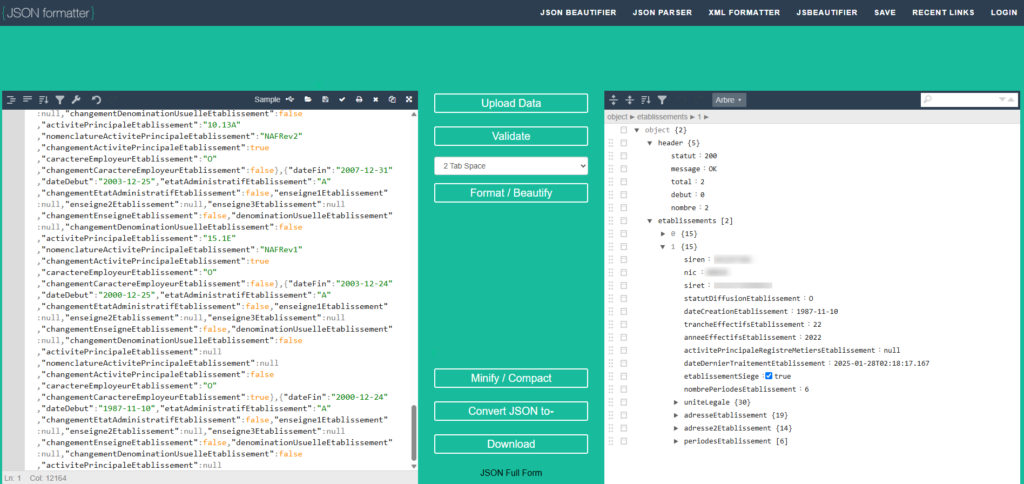Screen dimensions: 1024x484
Task: Open the Convert JSON to menu button
Action: click(511, 411)
